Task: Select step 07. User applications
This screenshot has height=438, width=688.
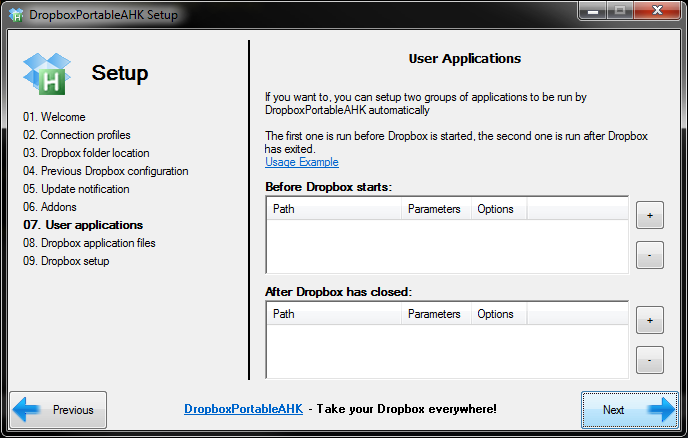Action: pos(83,225)
